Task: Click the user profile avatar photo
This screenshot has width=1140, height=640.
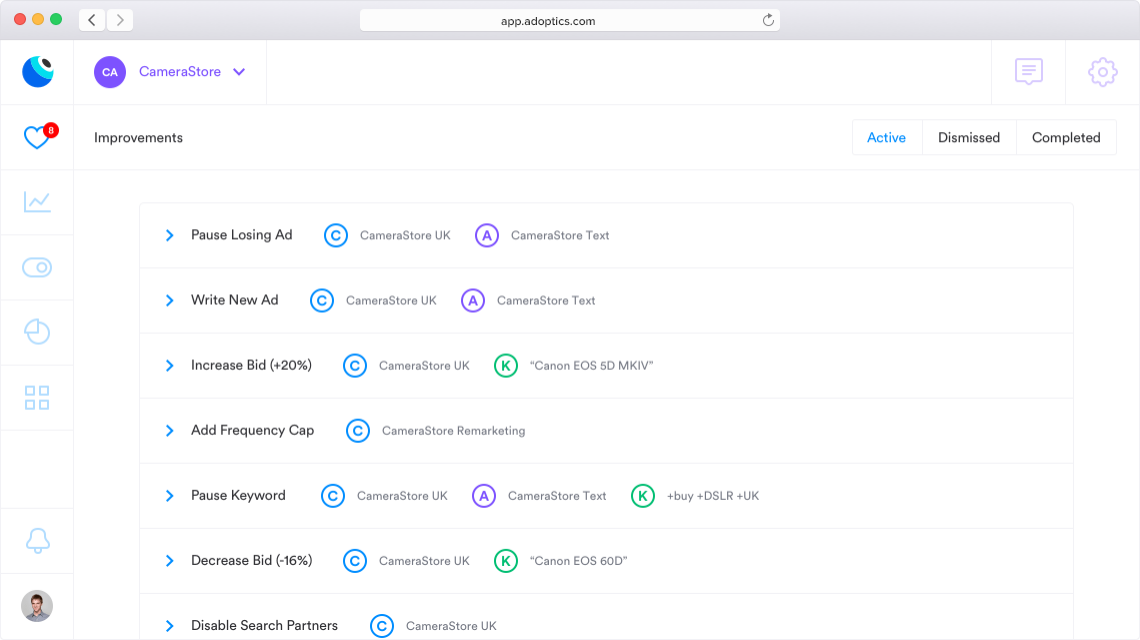Action: click(37, 606)
